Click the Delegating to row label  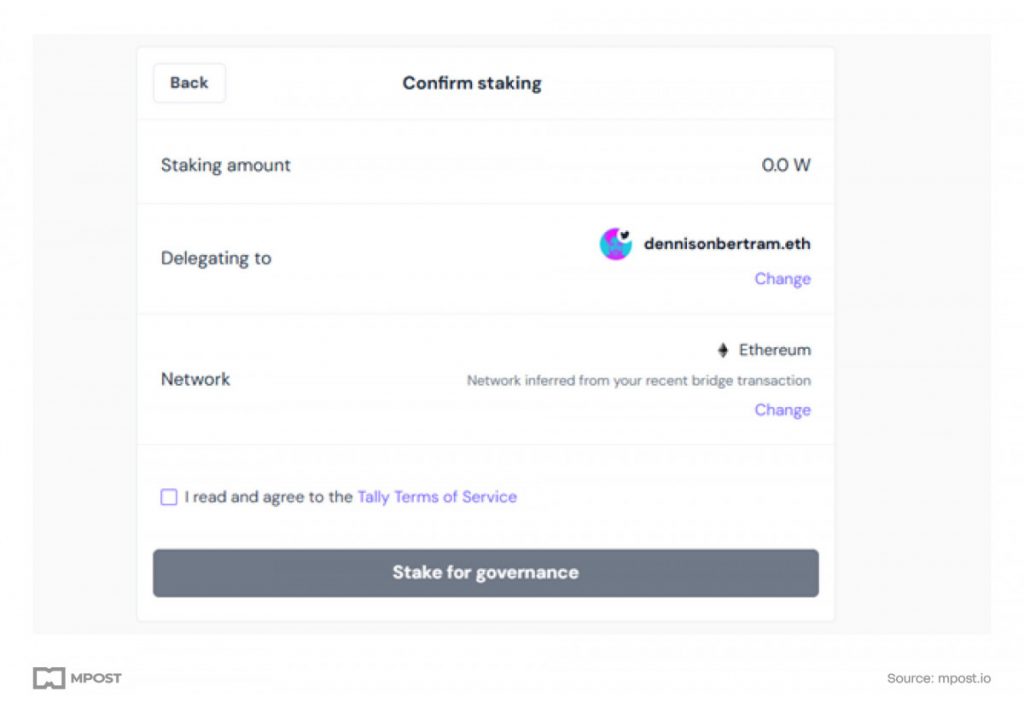click(x=216, y=258)
